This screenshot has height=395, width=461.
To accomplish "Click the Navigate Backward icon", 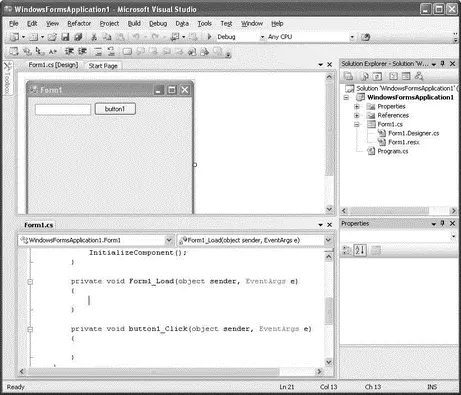I will coord(175,37).
